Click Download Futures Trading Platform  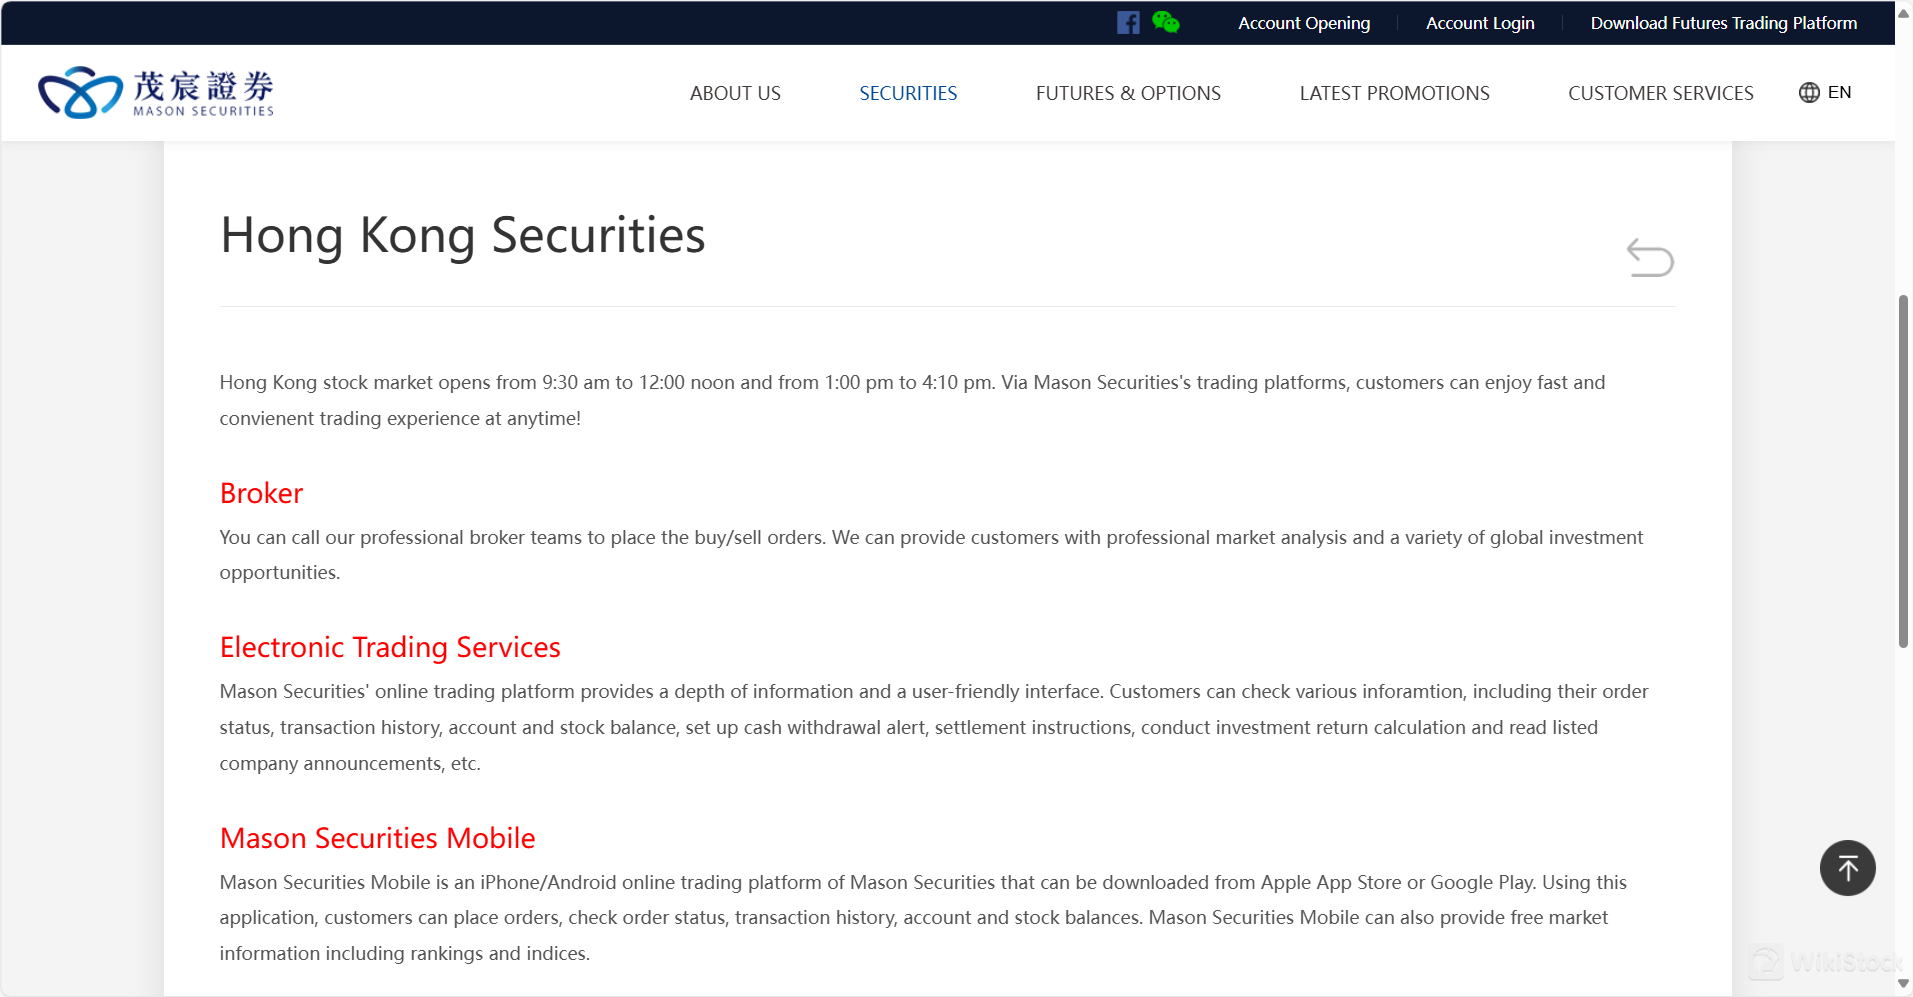1723,23
